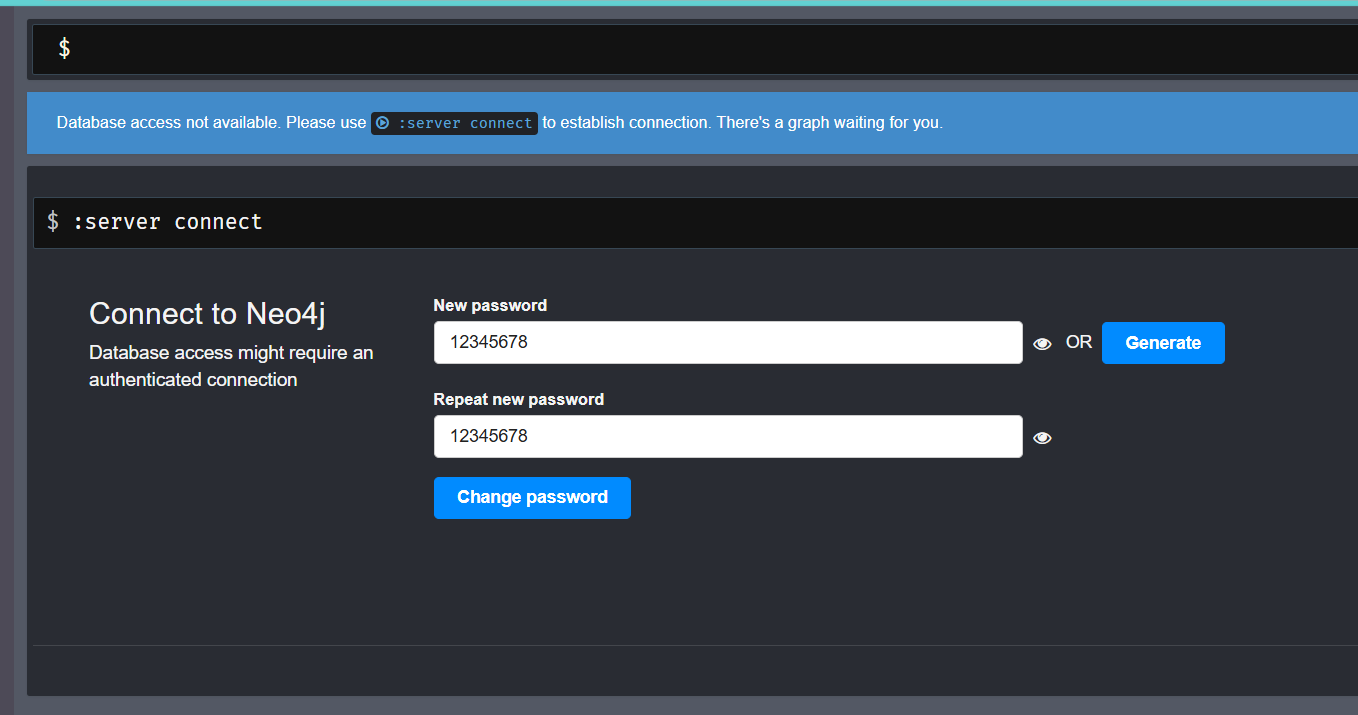
Task: Click into the New password field
Action: [728, 342]
